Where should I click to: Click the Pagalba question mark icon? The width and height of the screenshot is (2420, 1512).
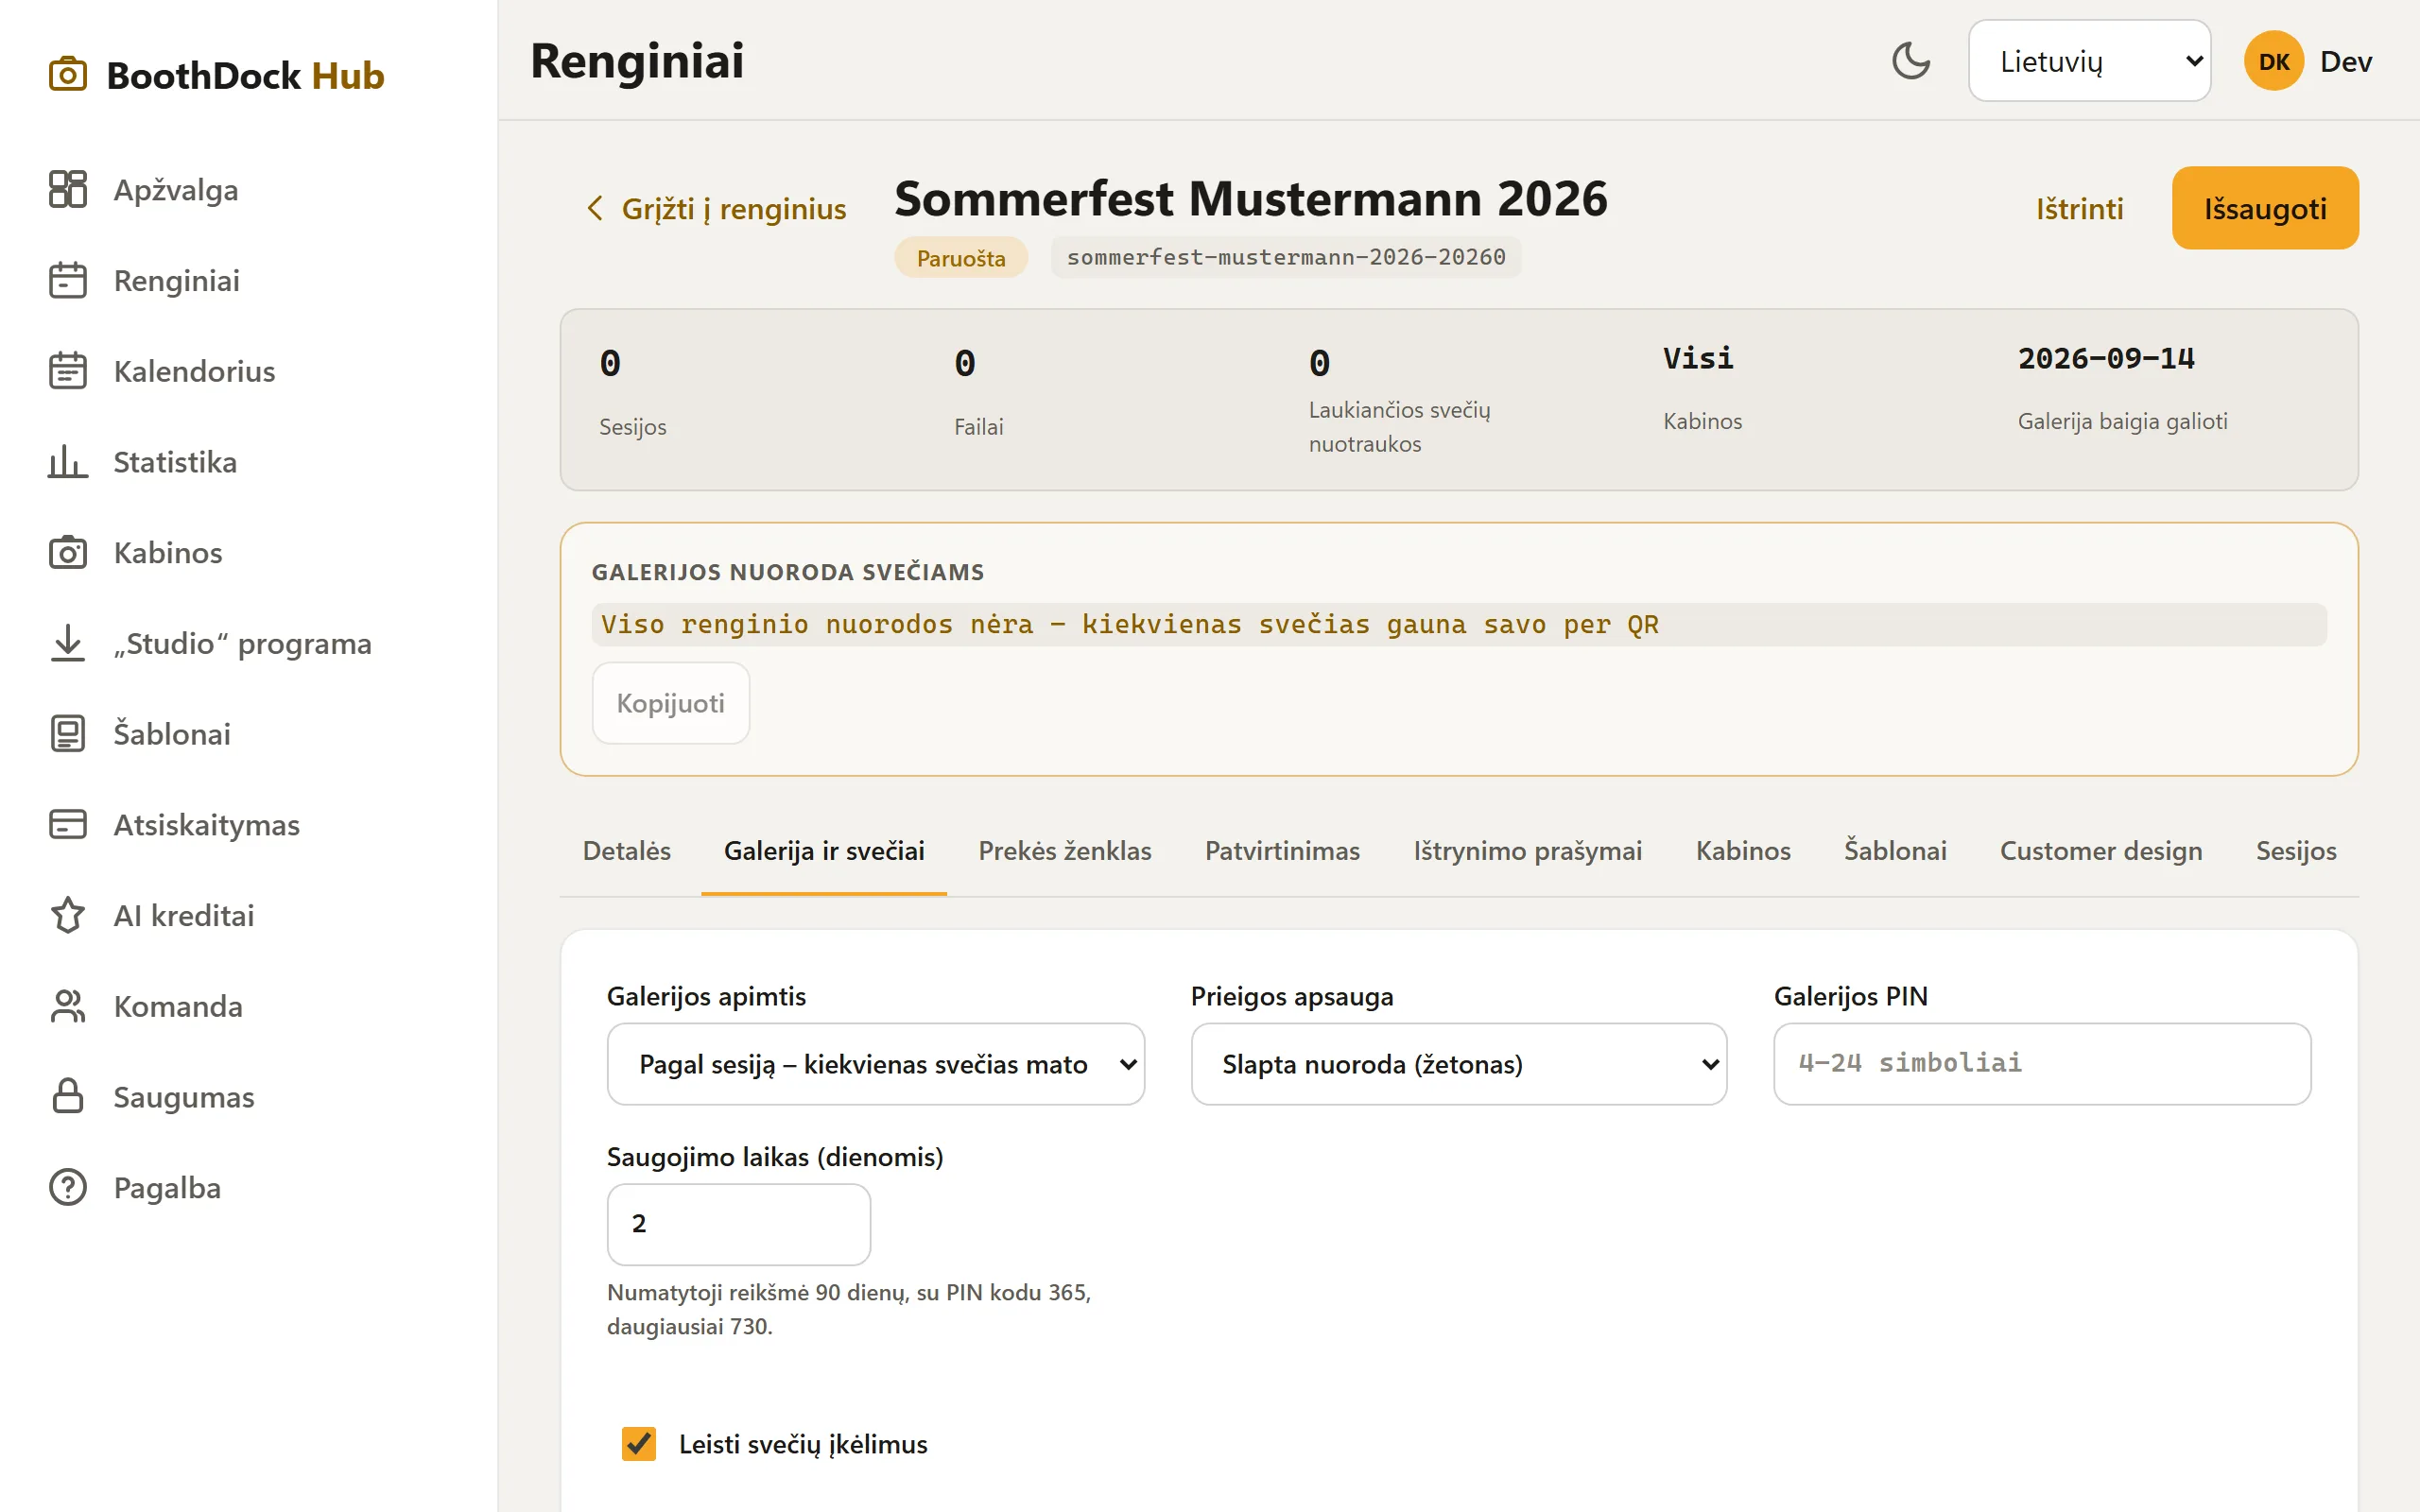coord(67,1187)
